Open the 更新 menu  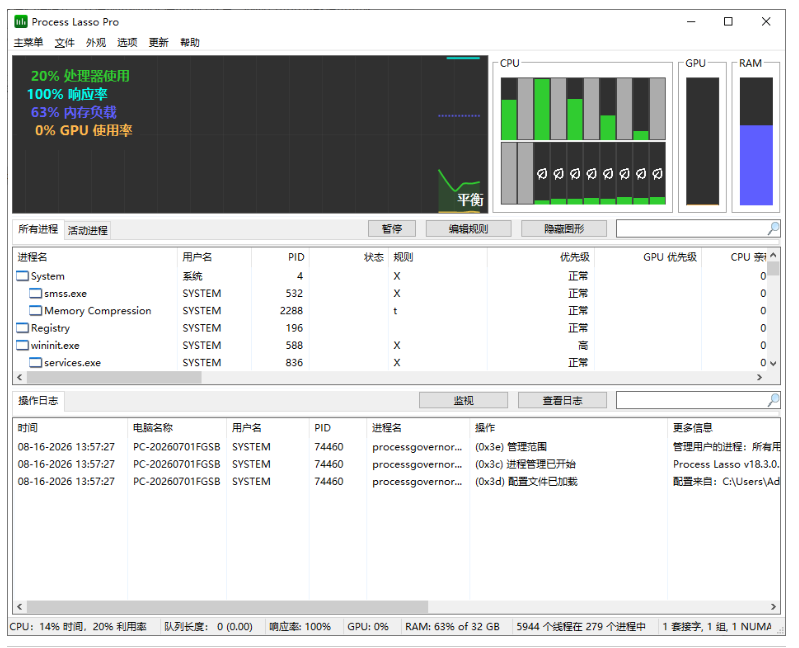pyautogui.click(x=158, y=42)
